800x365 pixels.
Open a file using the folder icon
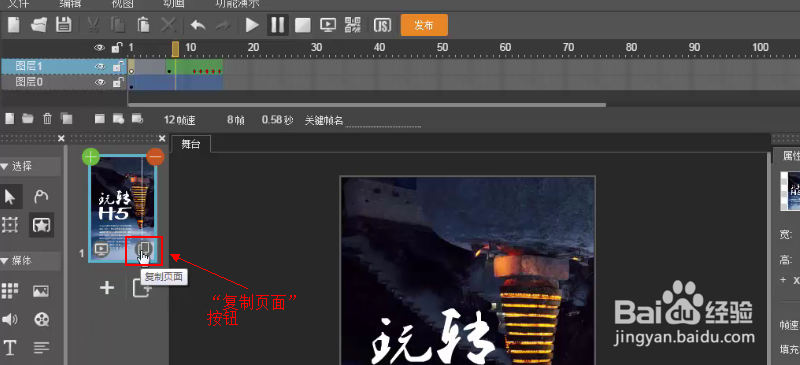(39, 25)
